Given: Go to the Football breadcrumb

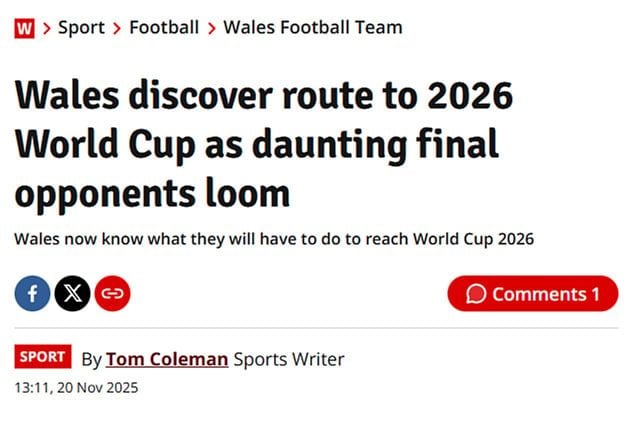Looking at the screenshot, I should click(x=164, y=27).
